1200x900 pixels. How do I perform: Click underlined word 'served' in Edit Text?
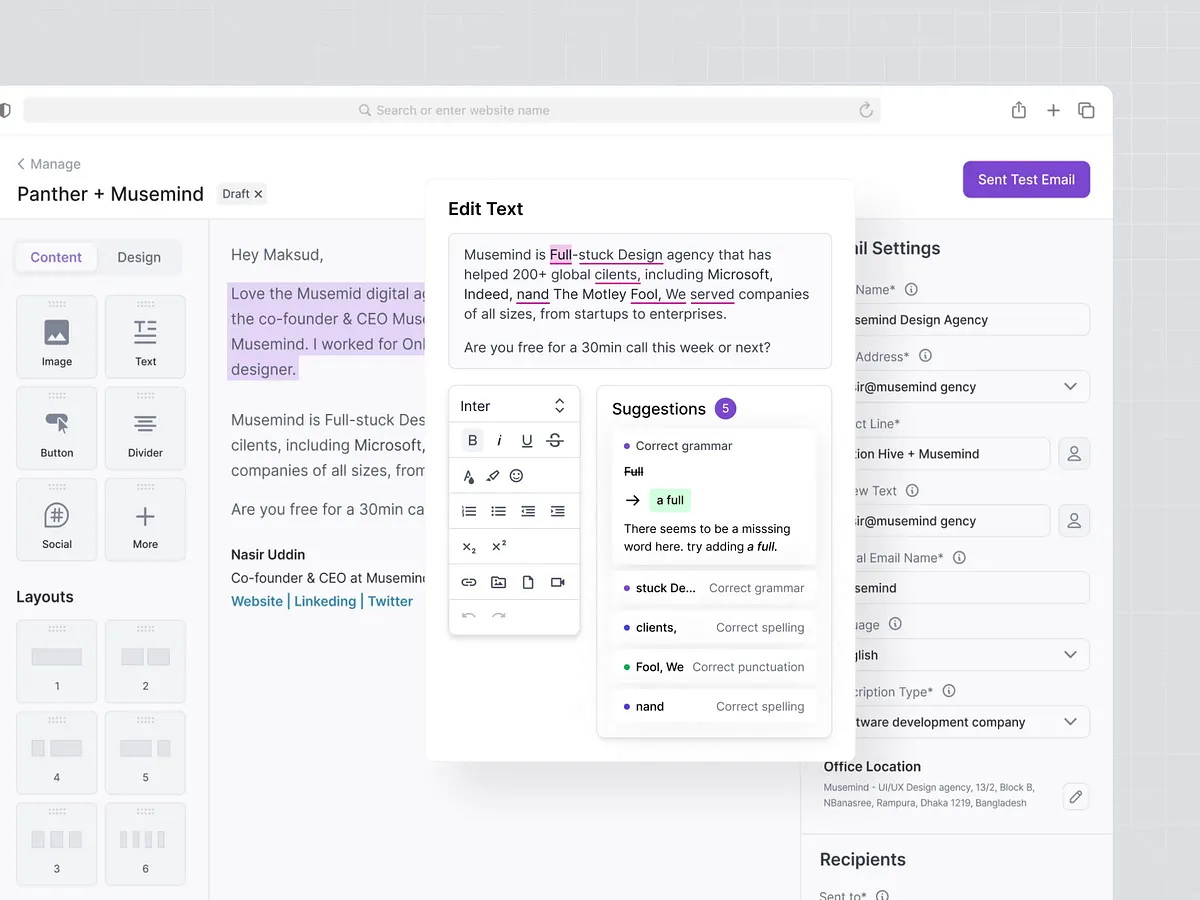tap(712, 295)
